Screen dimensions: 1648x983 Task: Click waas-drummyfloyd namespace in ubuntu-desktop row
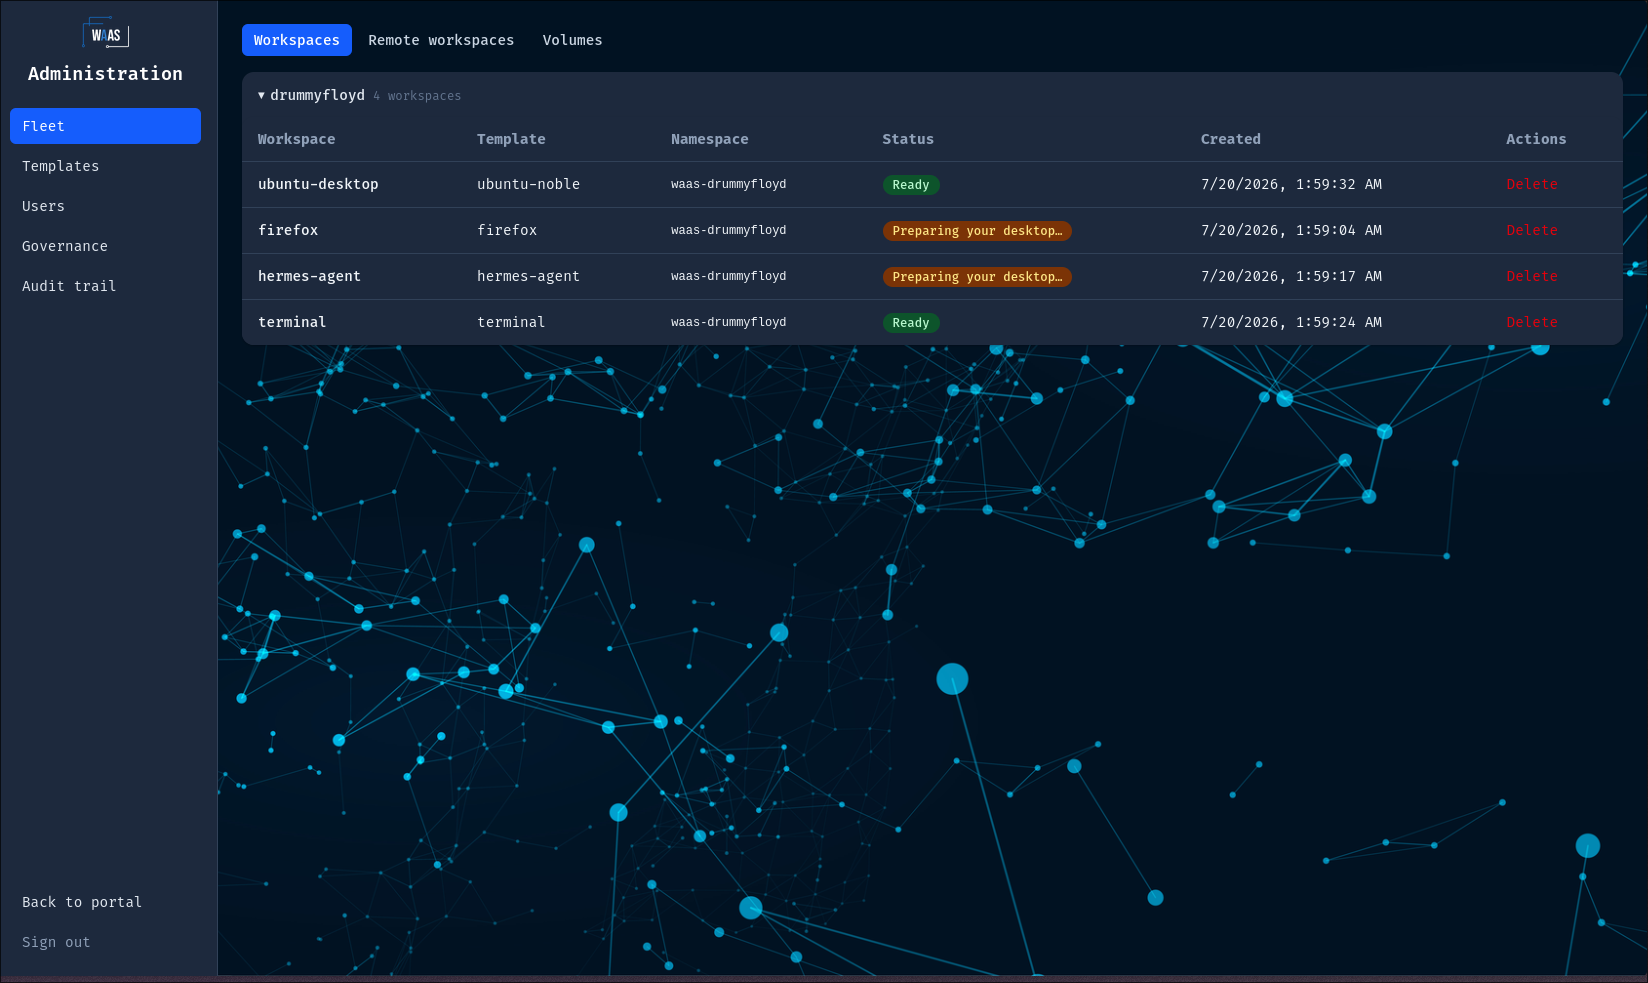tap(728, 184)
